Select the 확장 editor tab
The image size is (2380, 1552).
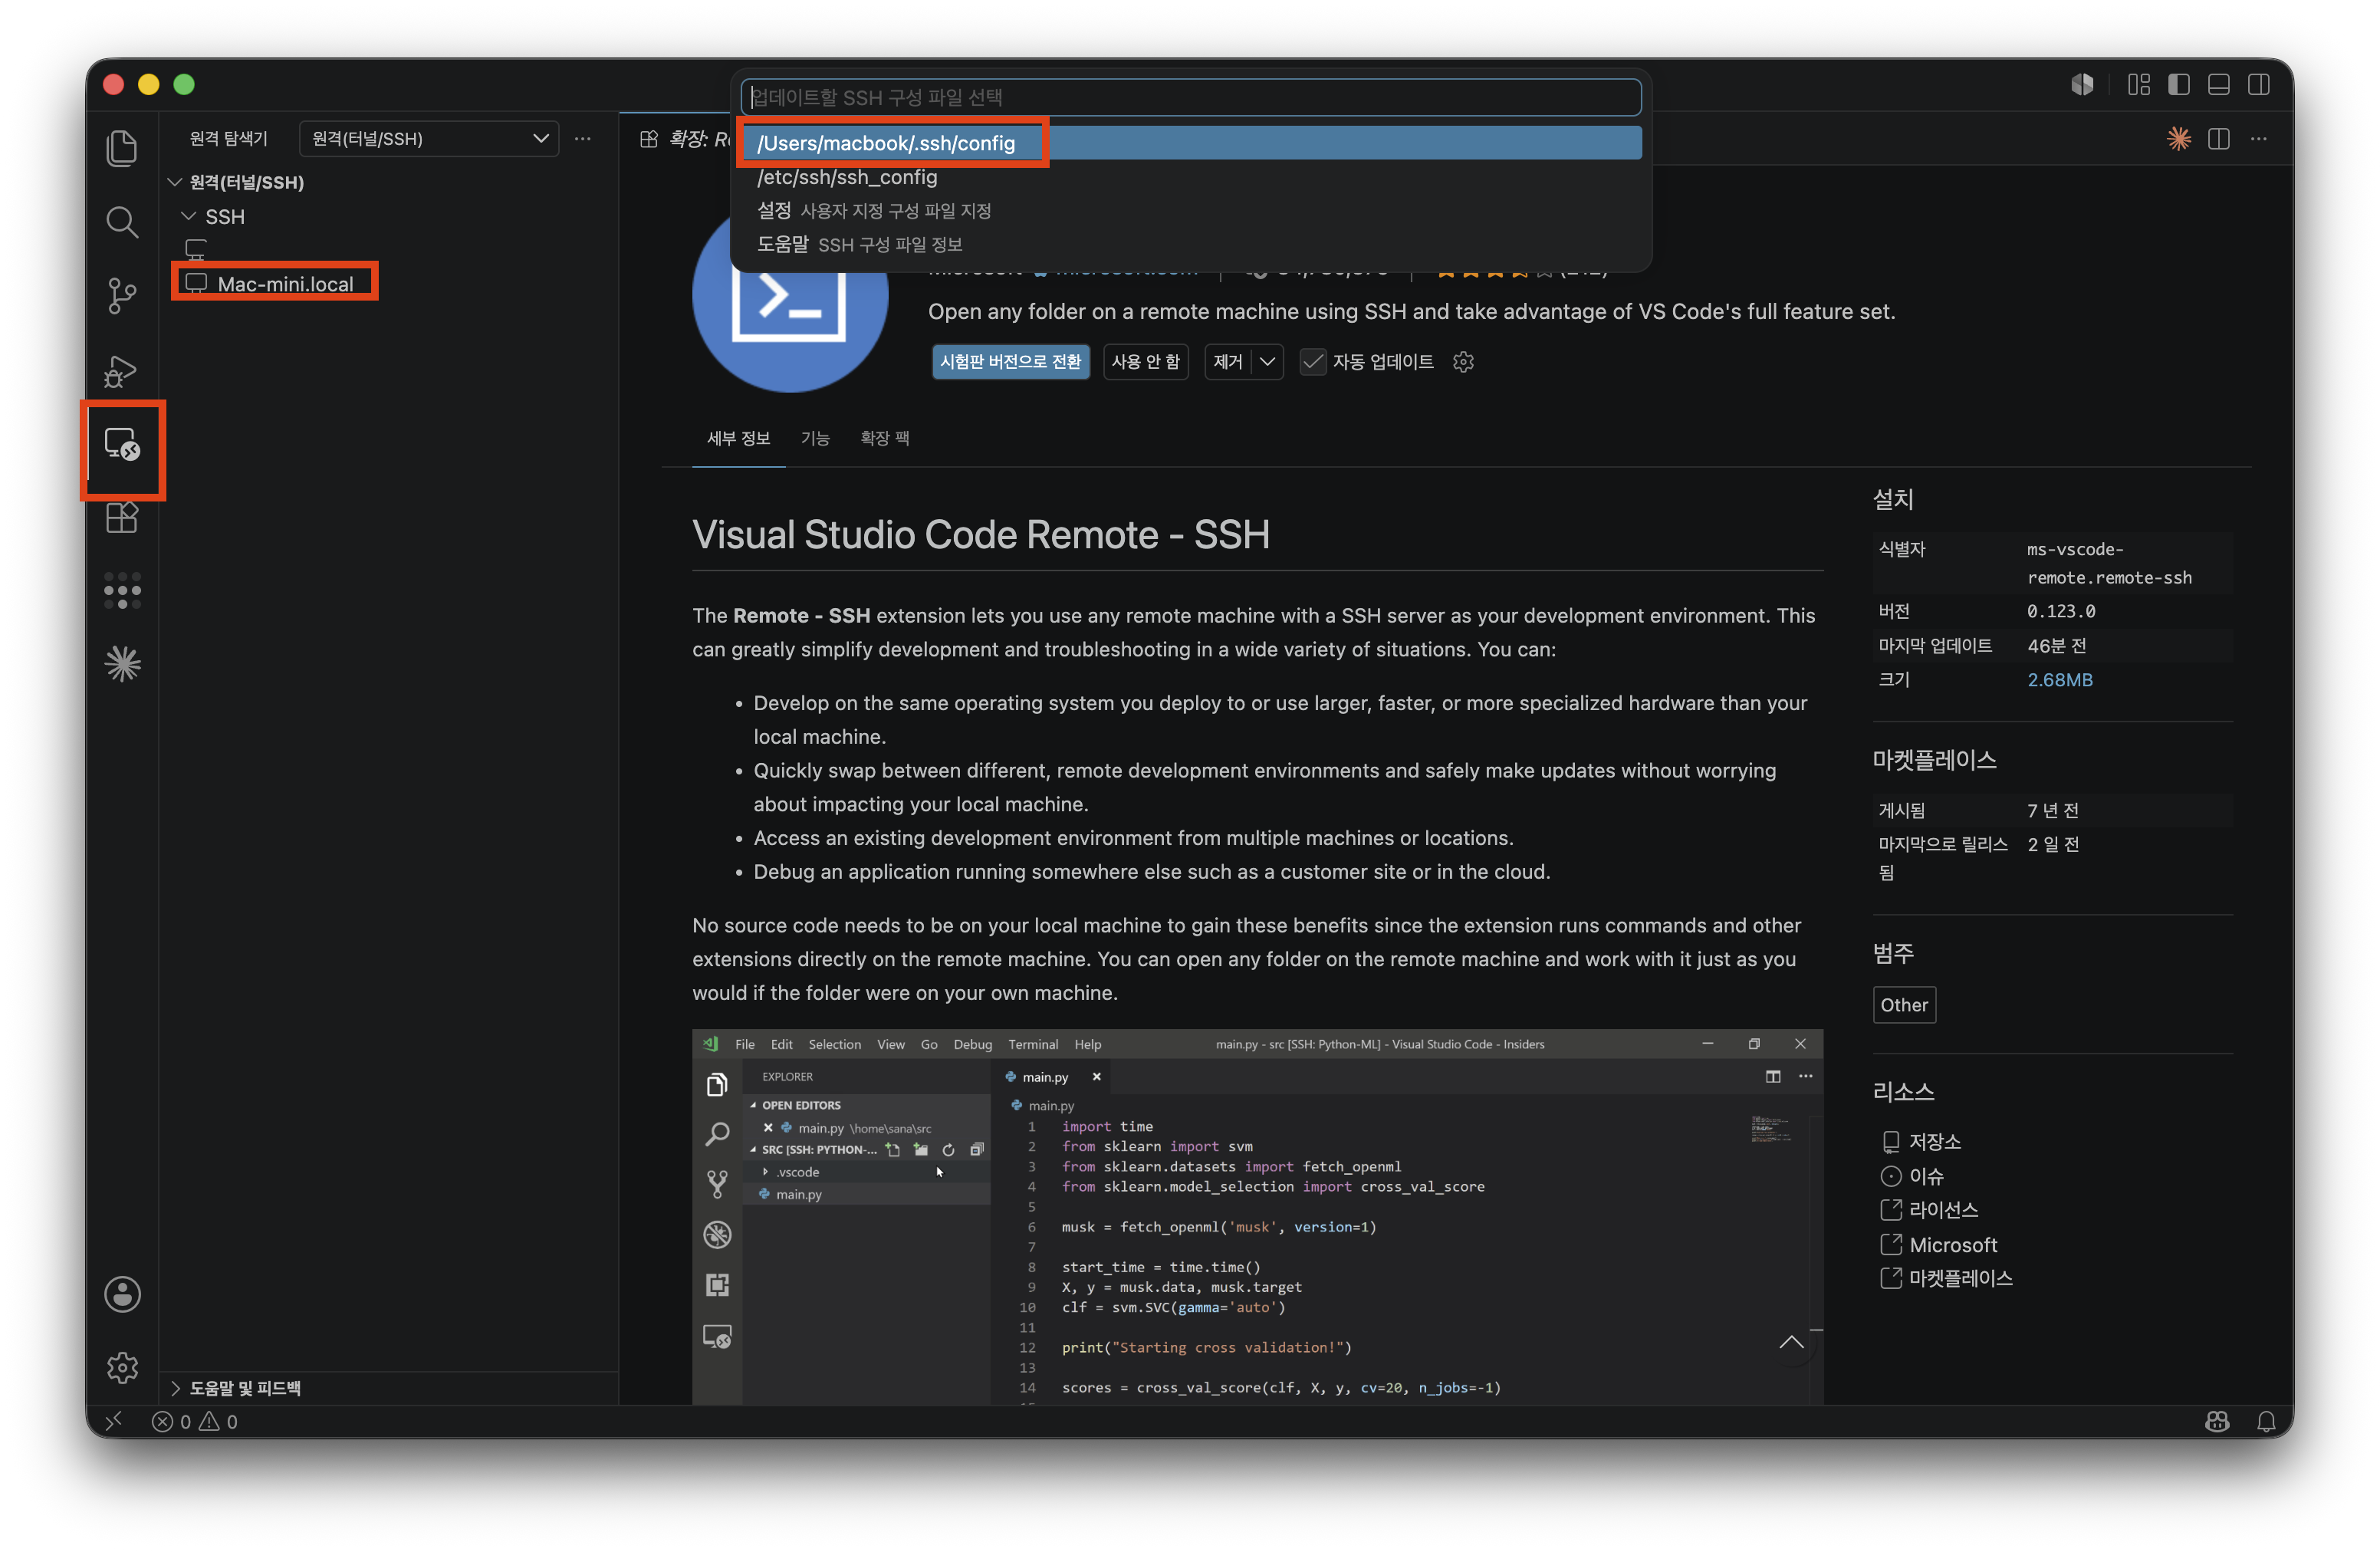click(686, 139)
